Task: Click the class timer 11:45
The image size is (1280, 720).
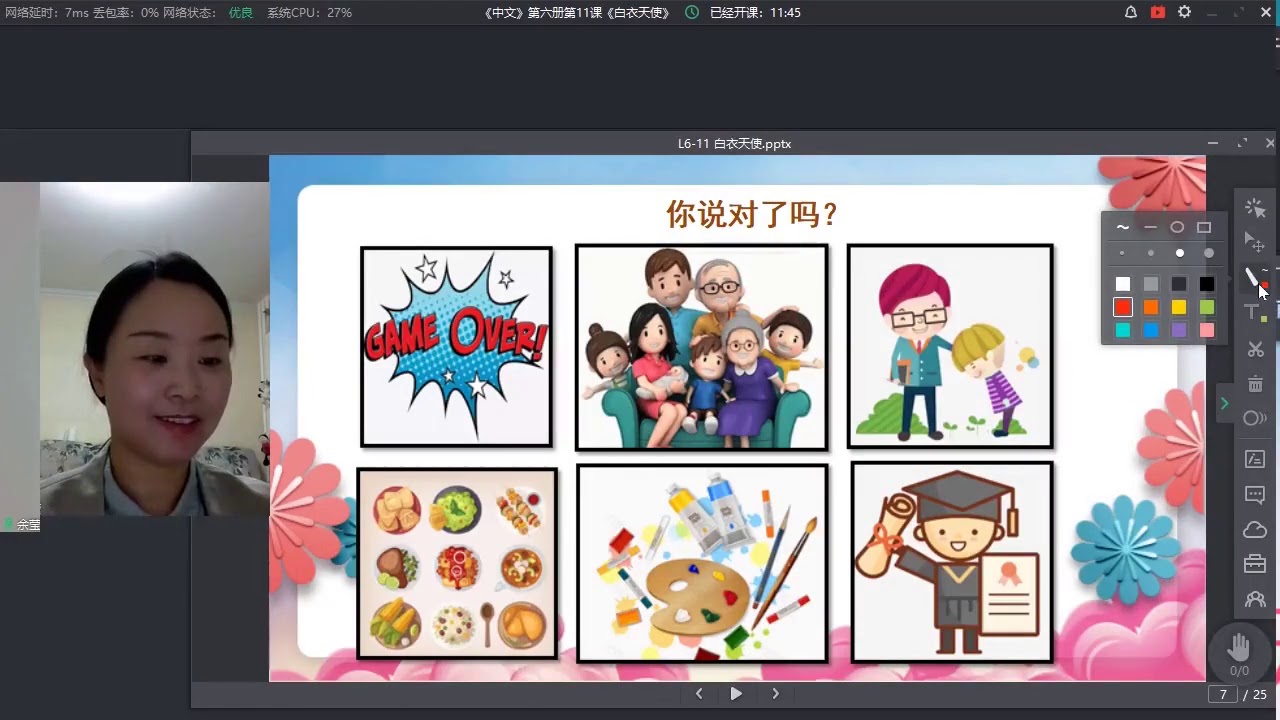Action: pyautogui.click(x=785, y=13)
